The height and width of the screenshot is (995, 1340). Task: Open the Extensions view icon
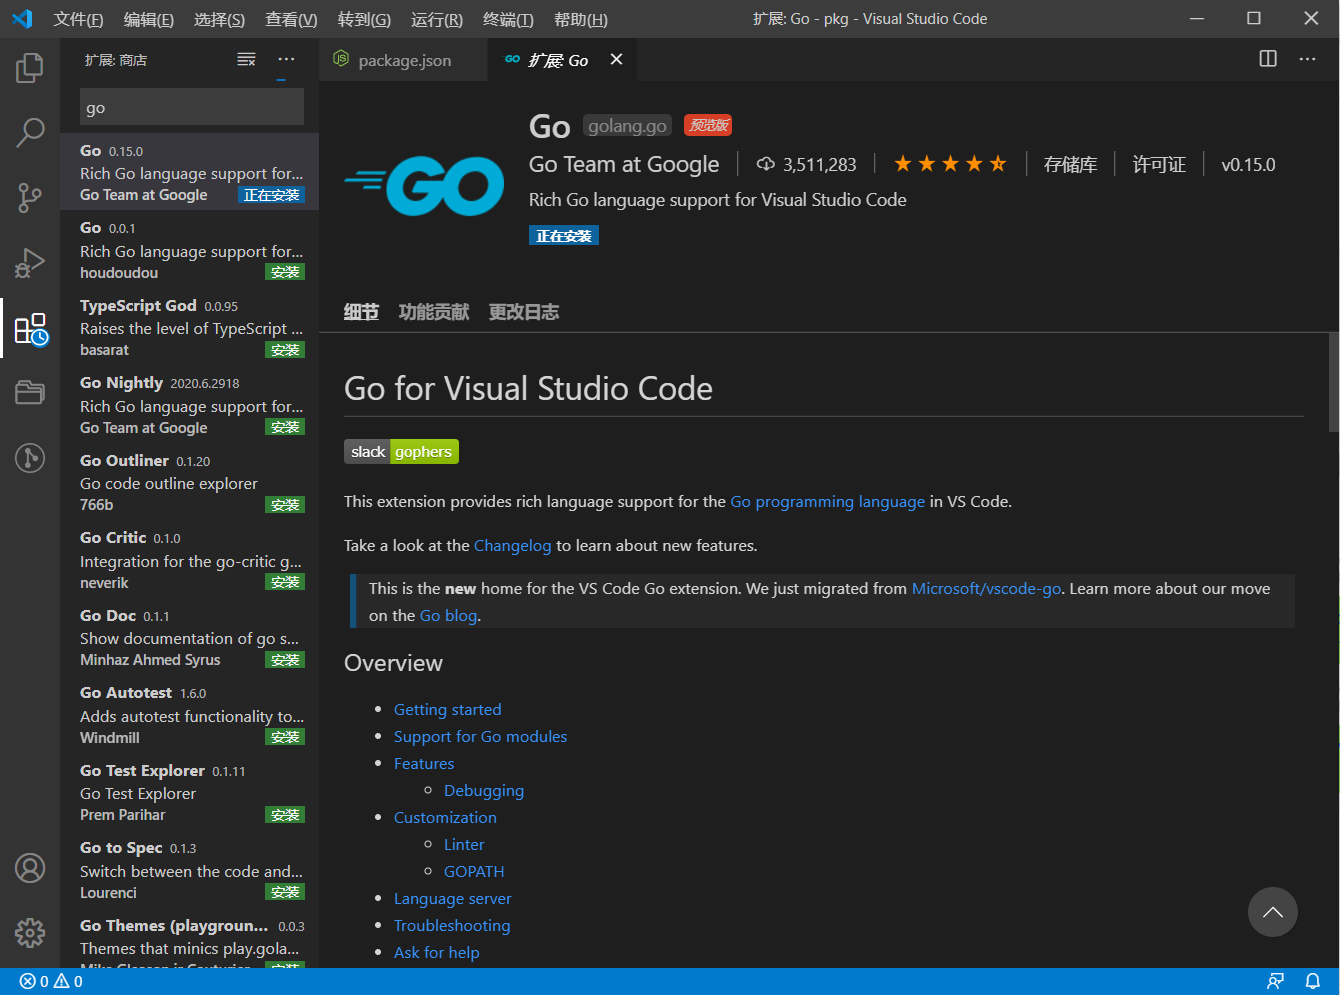30,328
